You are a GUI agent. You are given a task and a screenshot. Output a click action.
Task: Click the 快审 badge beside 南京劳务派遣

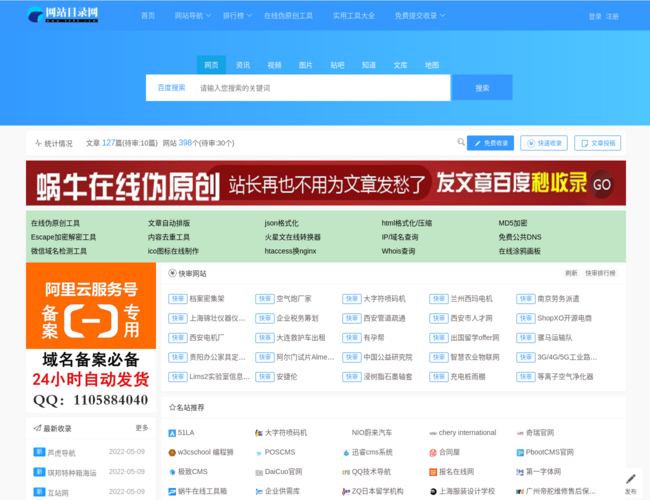[526, 299]
